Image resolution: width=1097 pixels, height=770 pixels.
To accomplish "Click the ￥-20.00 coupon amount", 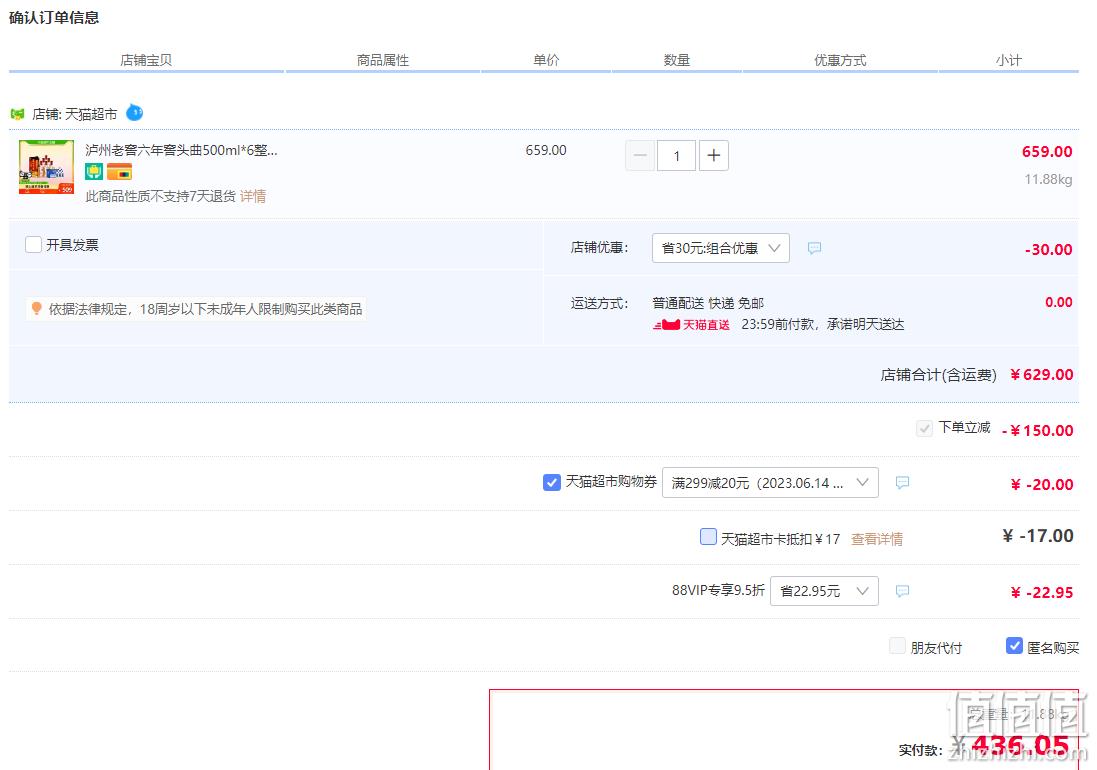I will pos(1041,485).
